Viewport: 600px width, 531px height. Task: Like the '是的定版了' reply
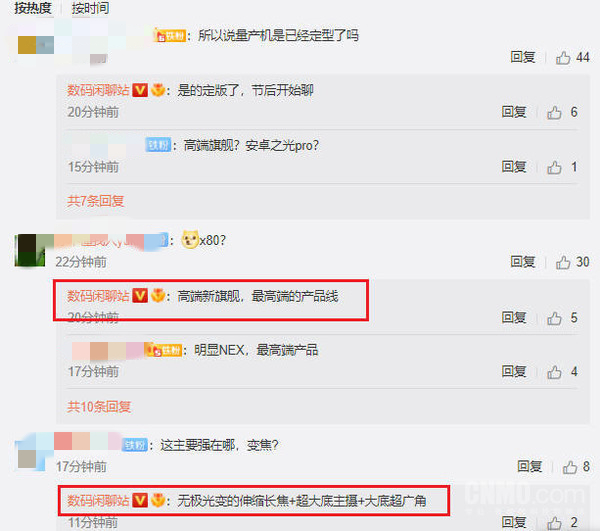554,112
